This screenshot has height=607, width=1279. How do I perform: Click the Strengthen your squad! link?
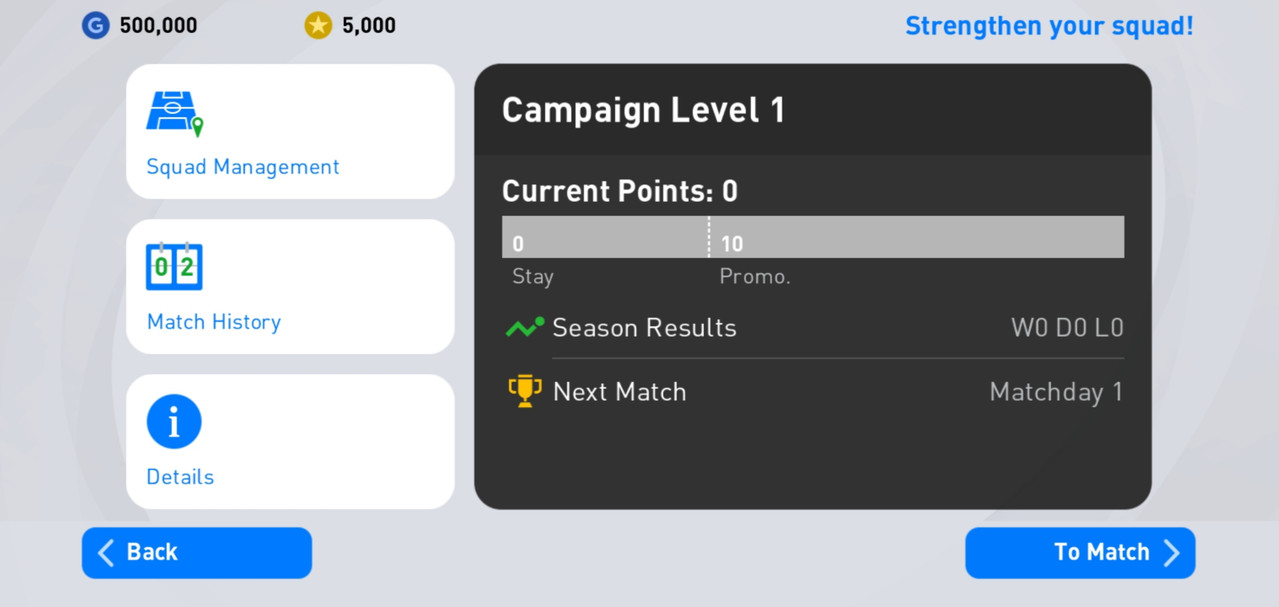[x=1049, y=26]
